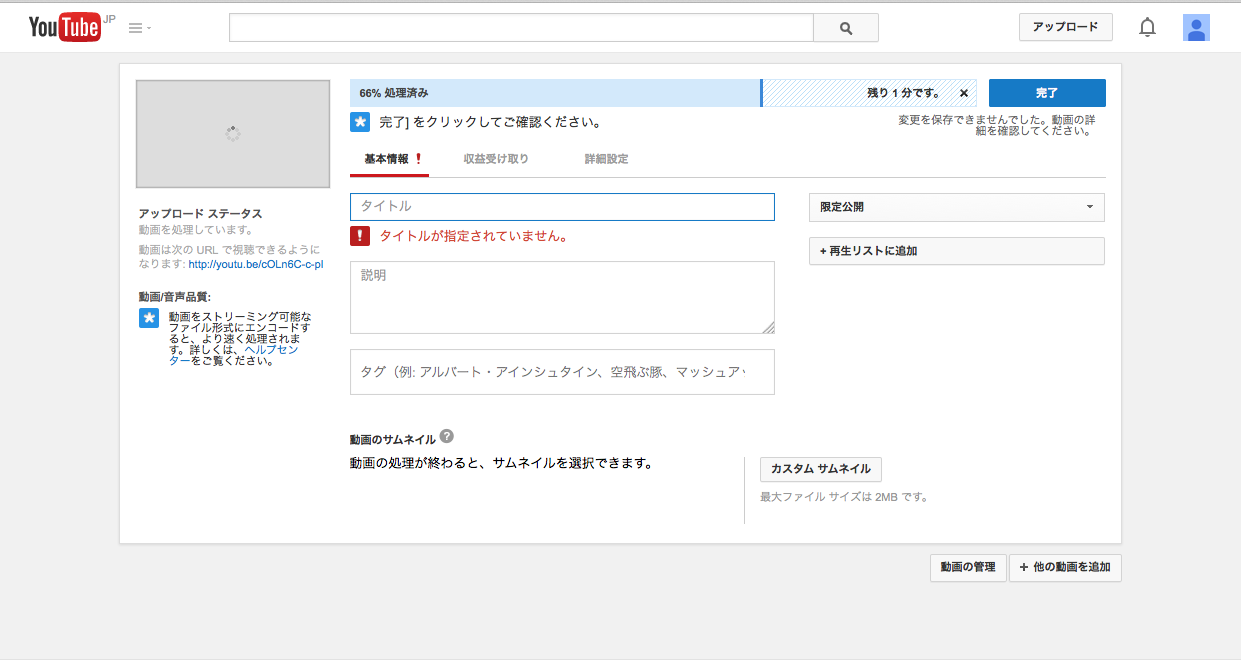Focus the YouTube search box

pos(521,28)
